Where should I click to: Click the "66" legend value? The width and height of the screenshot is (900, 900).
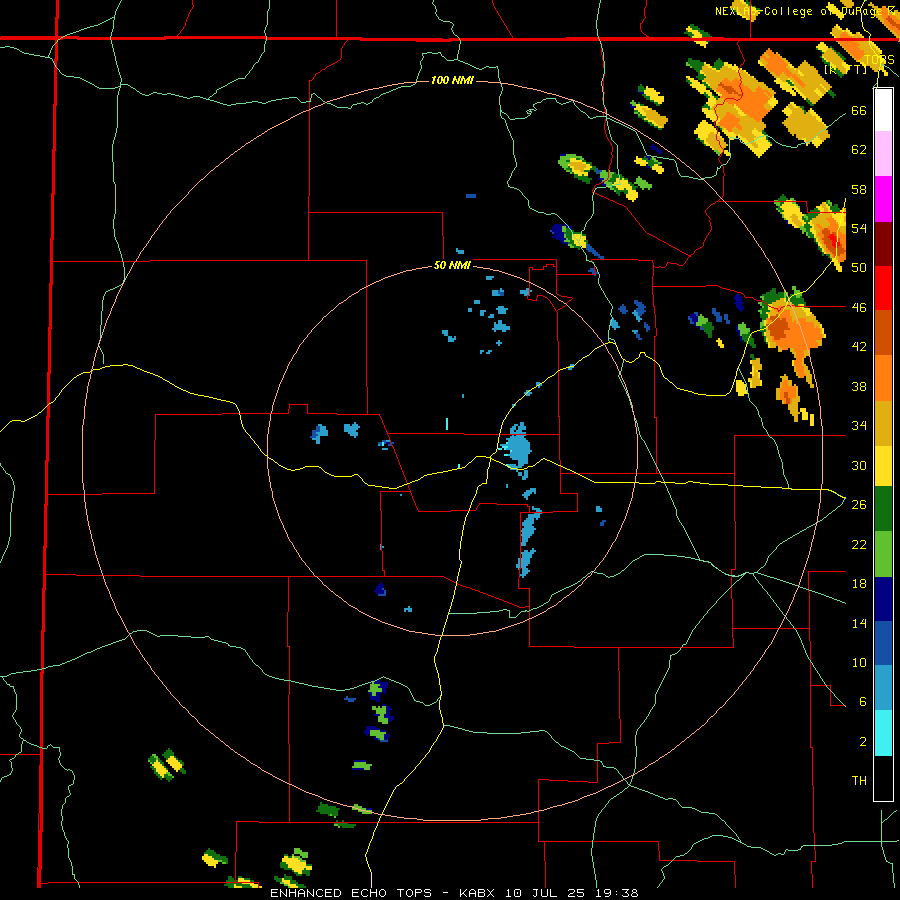(859, 111)
